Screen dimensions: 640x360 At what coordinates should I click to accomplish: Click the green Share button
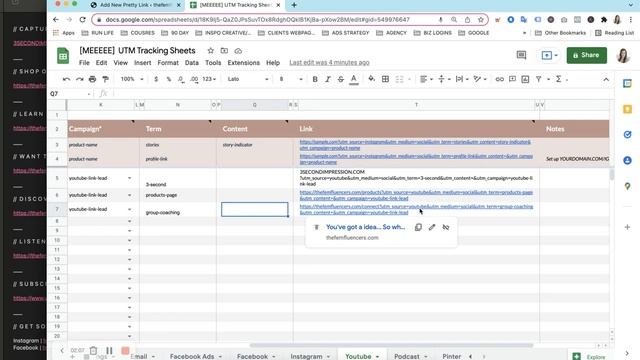pos(587,55)
